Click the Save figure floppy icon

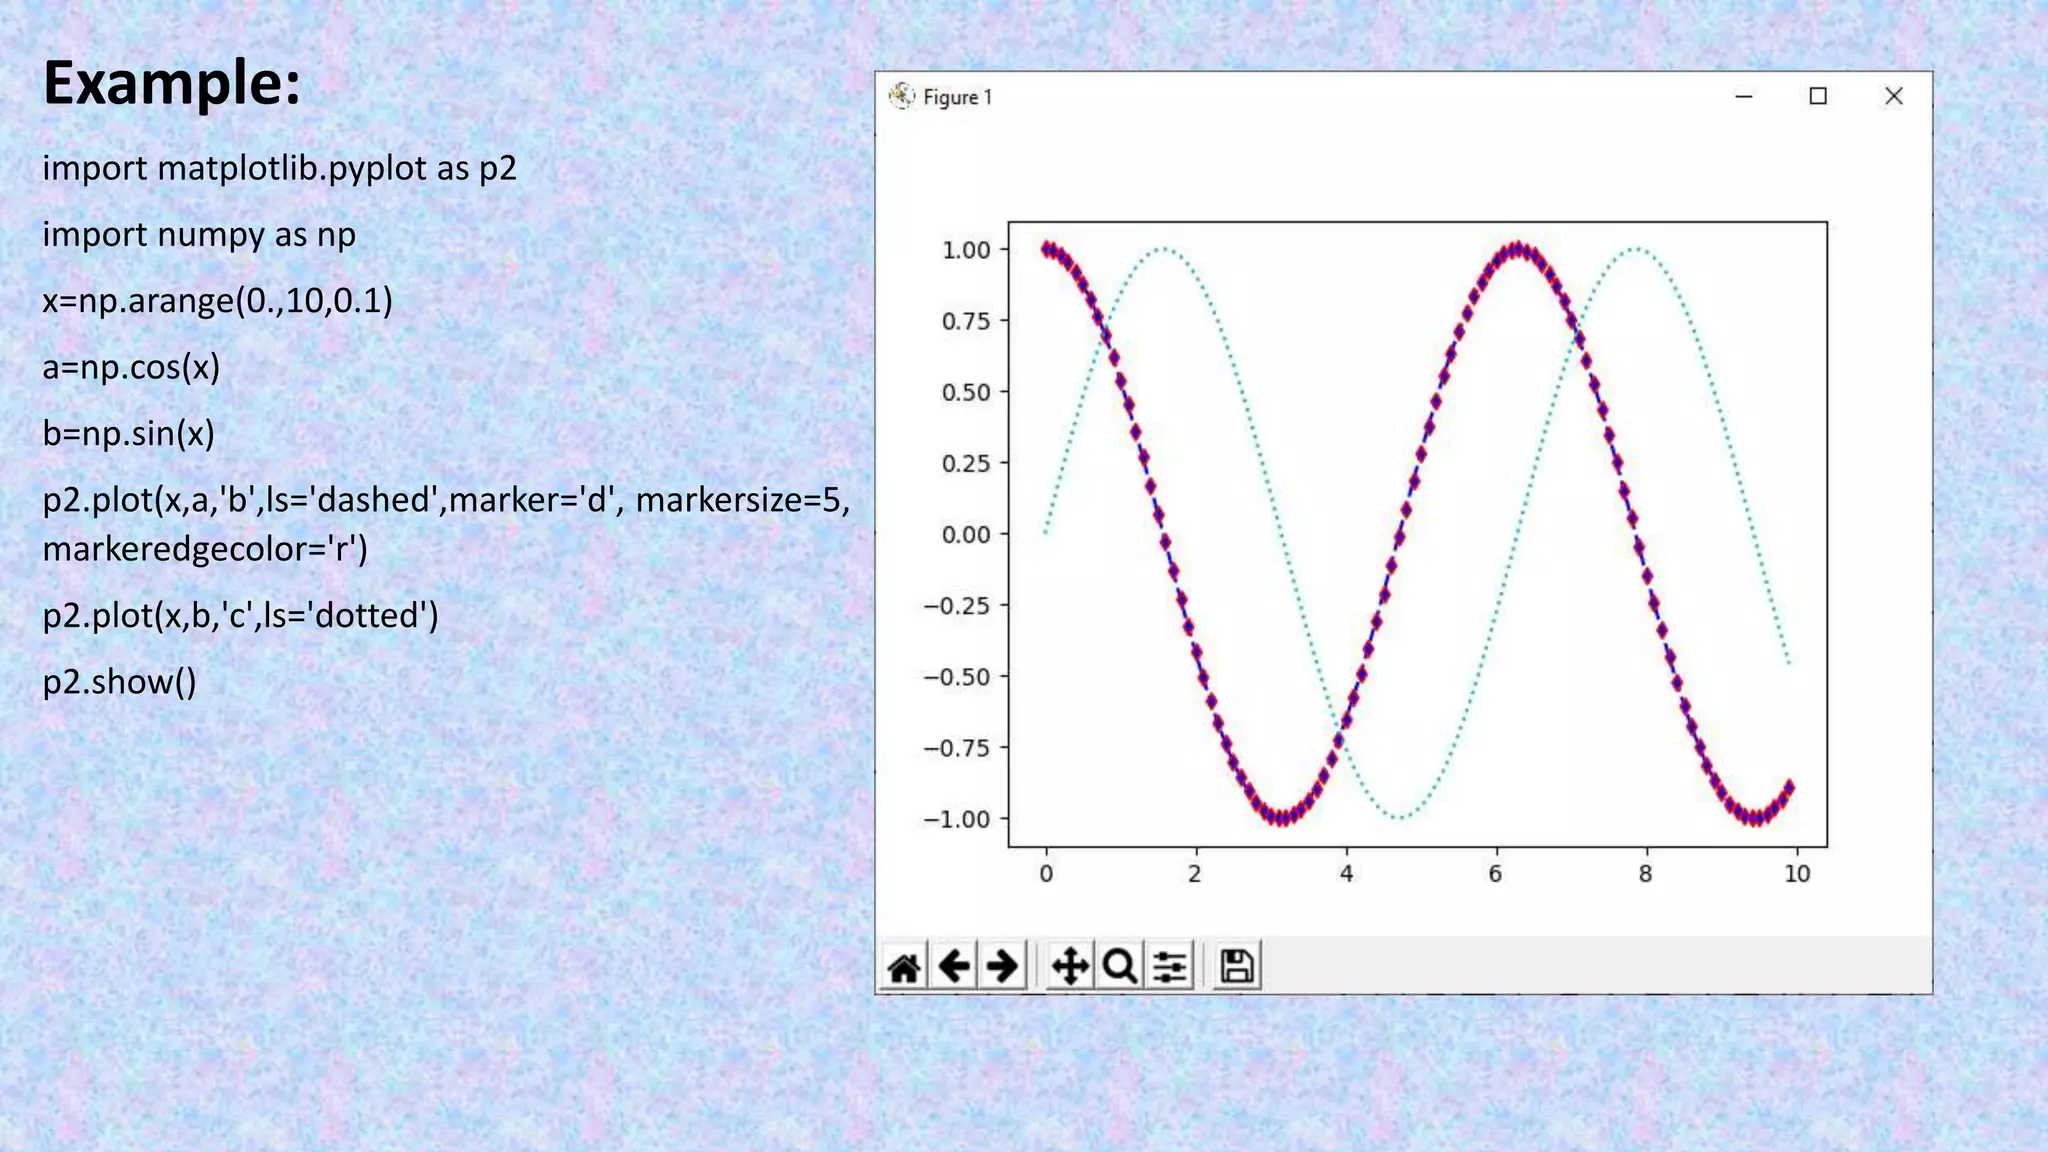[1237, 967]
